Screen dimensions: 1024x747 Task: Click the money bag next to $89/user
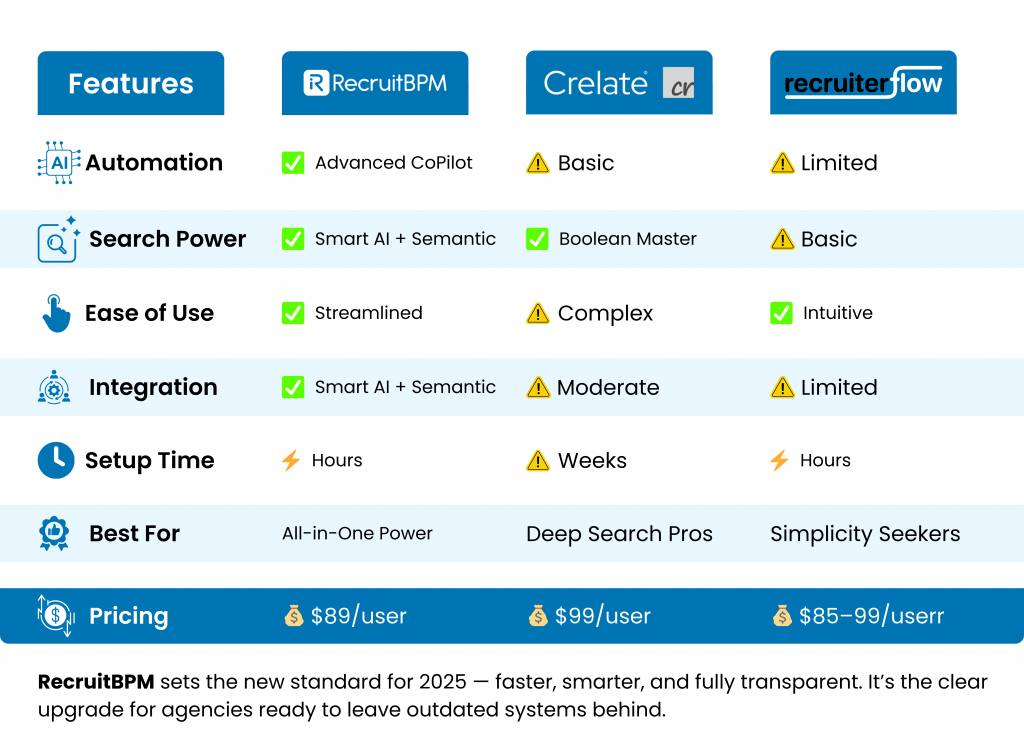(x=293, y=616)
